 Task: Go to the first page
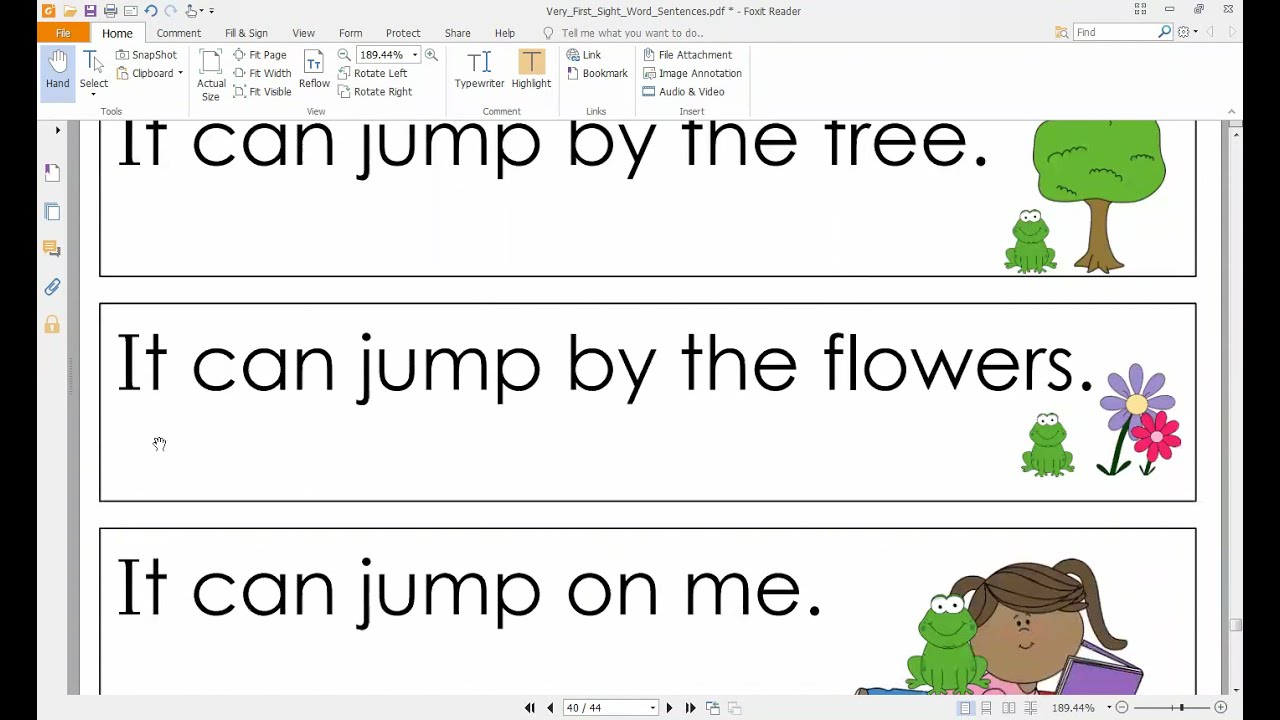[x=530, y=708]
